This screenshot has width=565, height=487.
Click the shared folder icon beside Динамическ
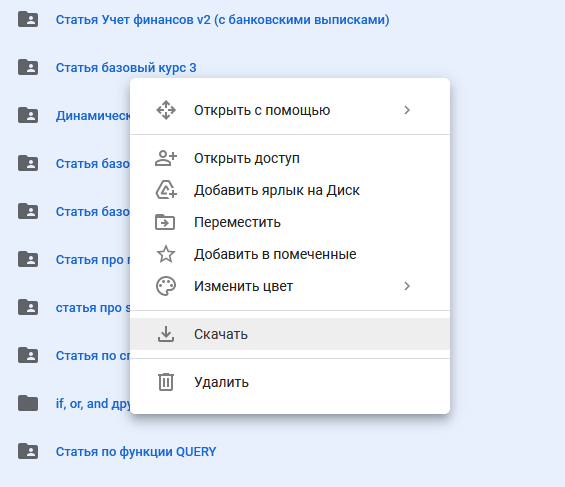pyautogui.click(x=28, y=115)
